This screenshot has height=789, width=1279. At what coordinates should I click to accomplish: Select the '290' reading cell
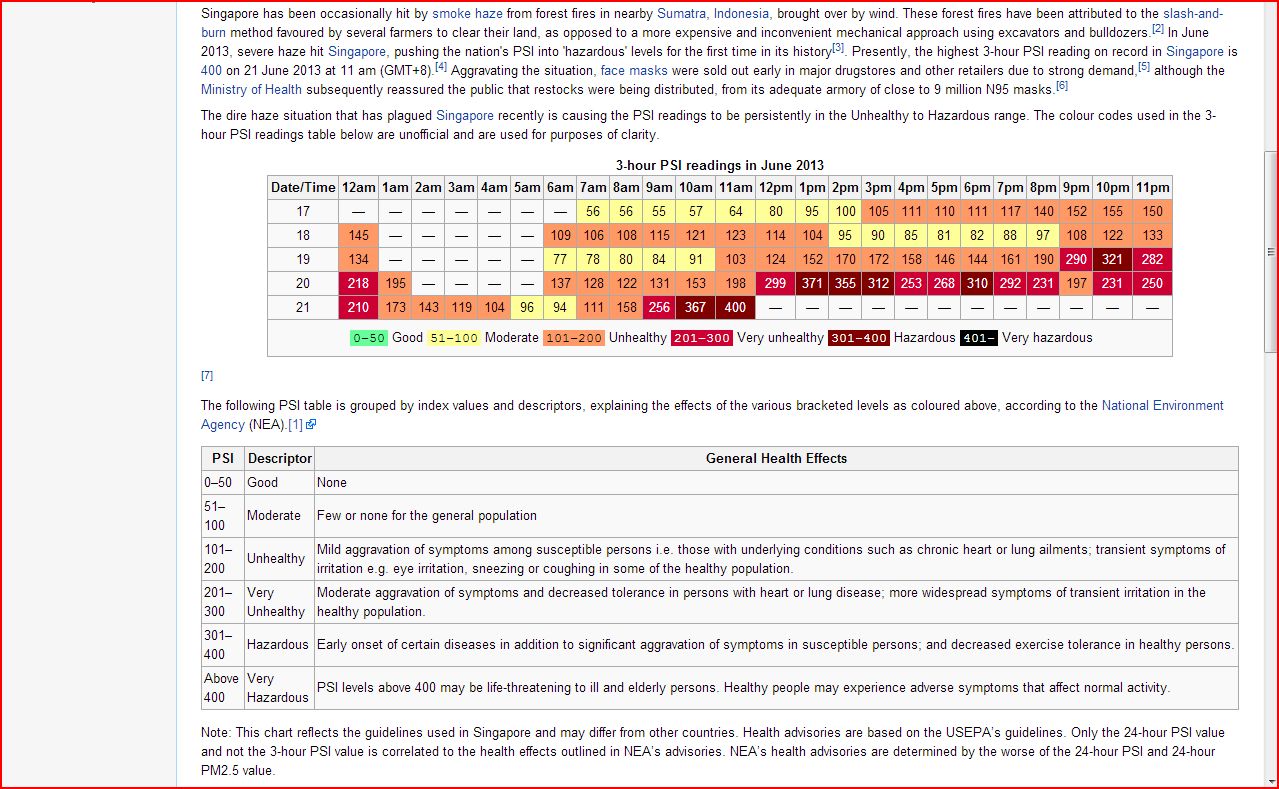[1076, 260]
